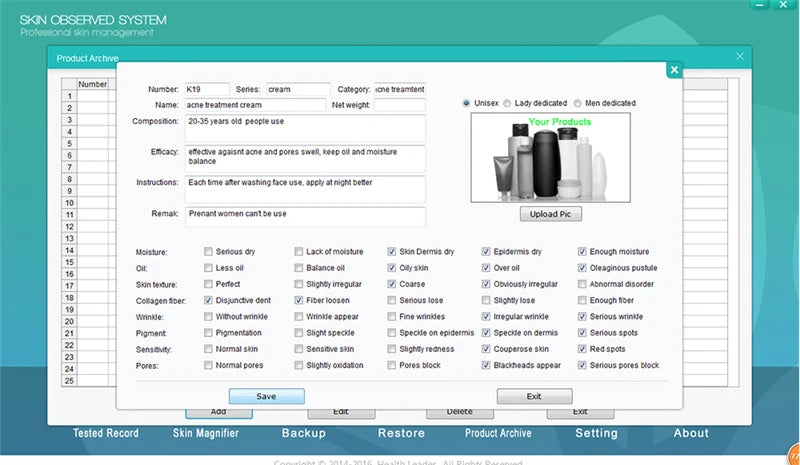Toggle the Blackheads appear checkbox
This screenshot has height=465, width=800.
click(486, 365)
